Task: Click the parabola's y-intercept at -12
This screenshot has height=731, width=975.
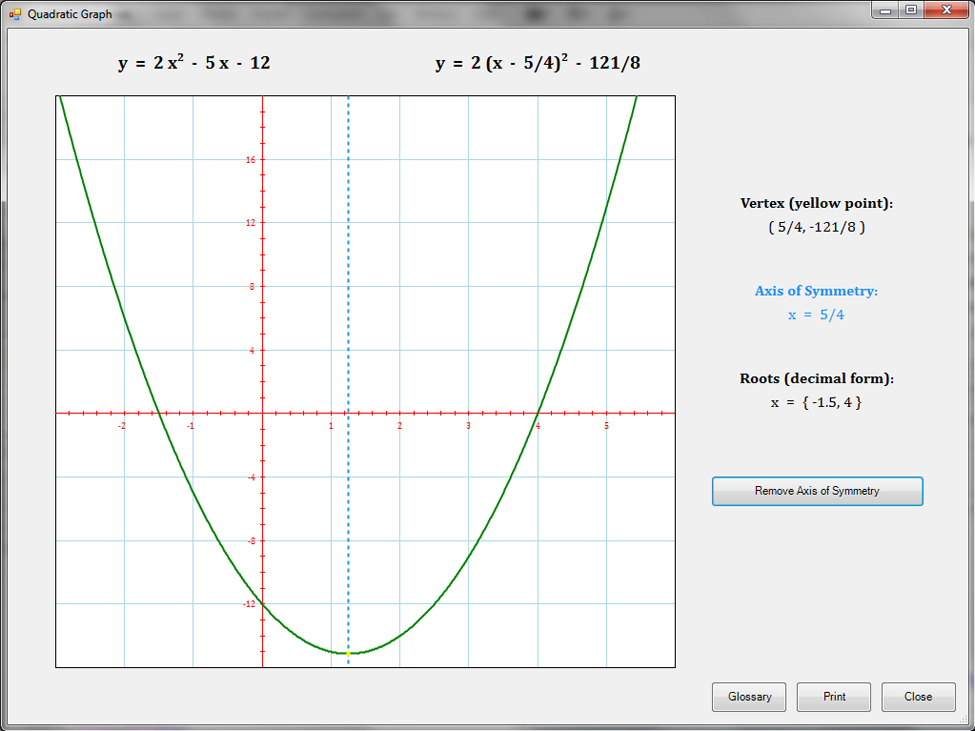Action: pyautogui.click(x=262, y=603)
